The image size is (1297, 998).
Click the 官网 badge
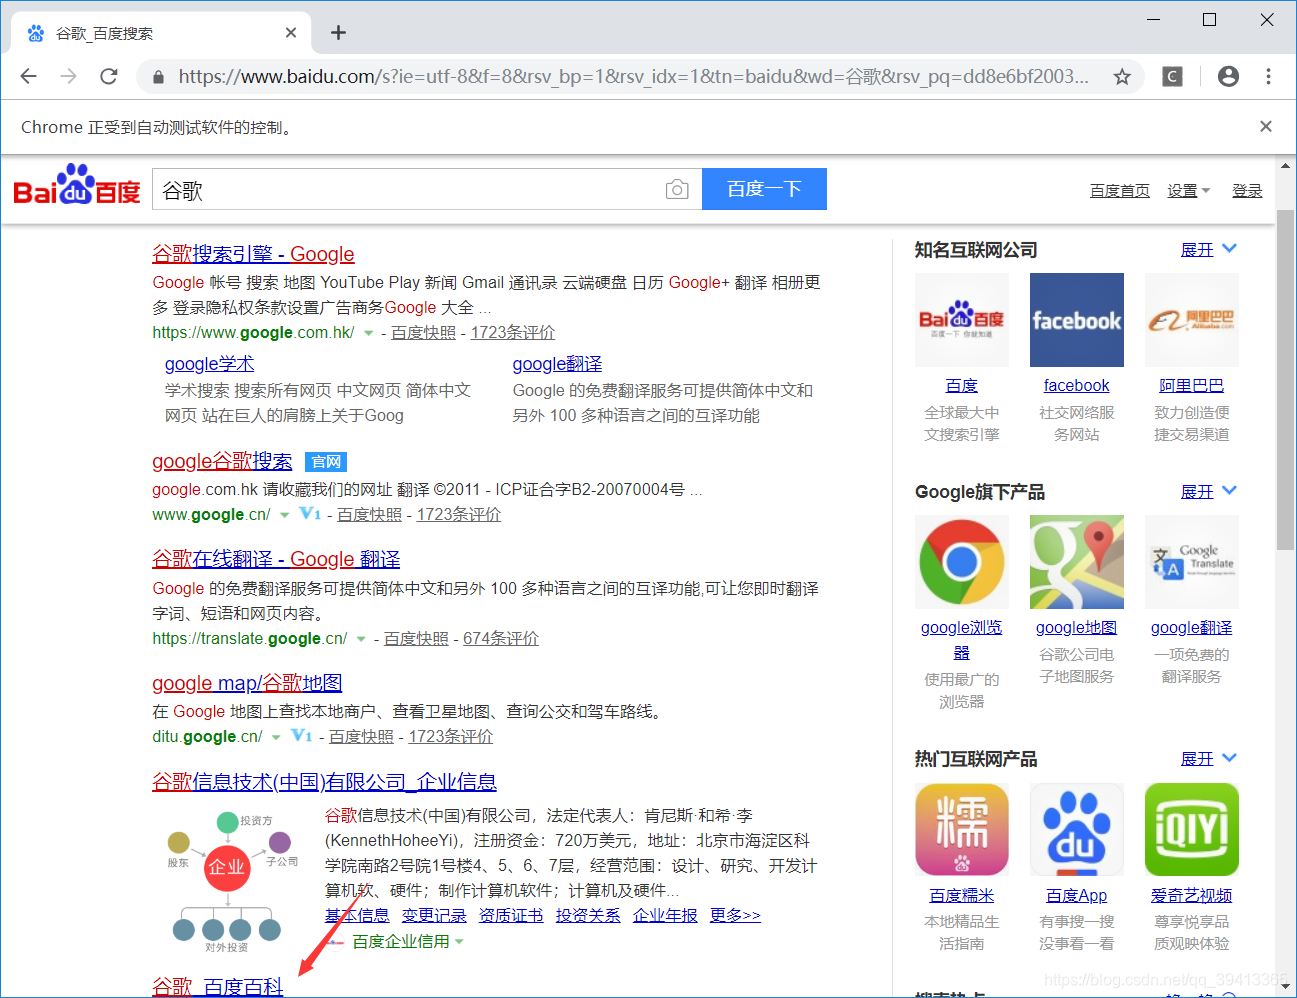326,462
